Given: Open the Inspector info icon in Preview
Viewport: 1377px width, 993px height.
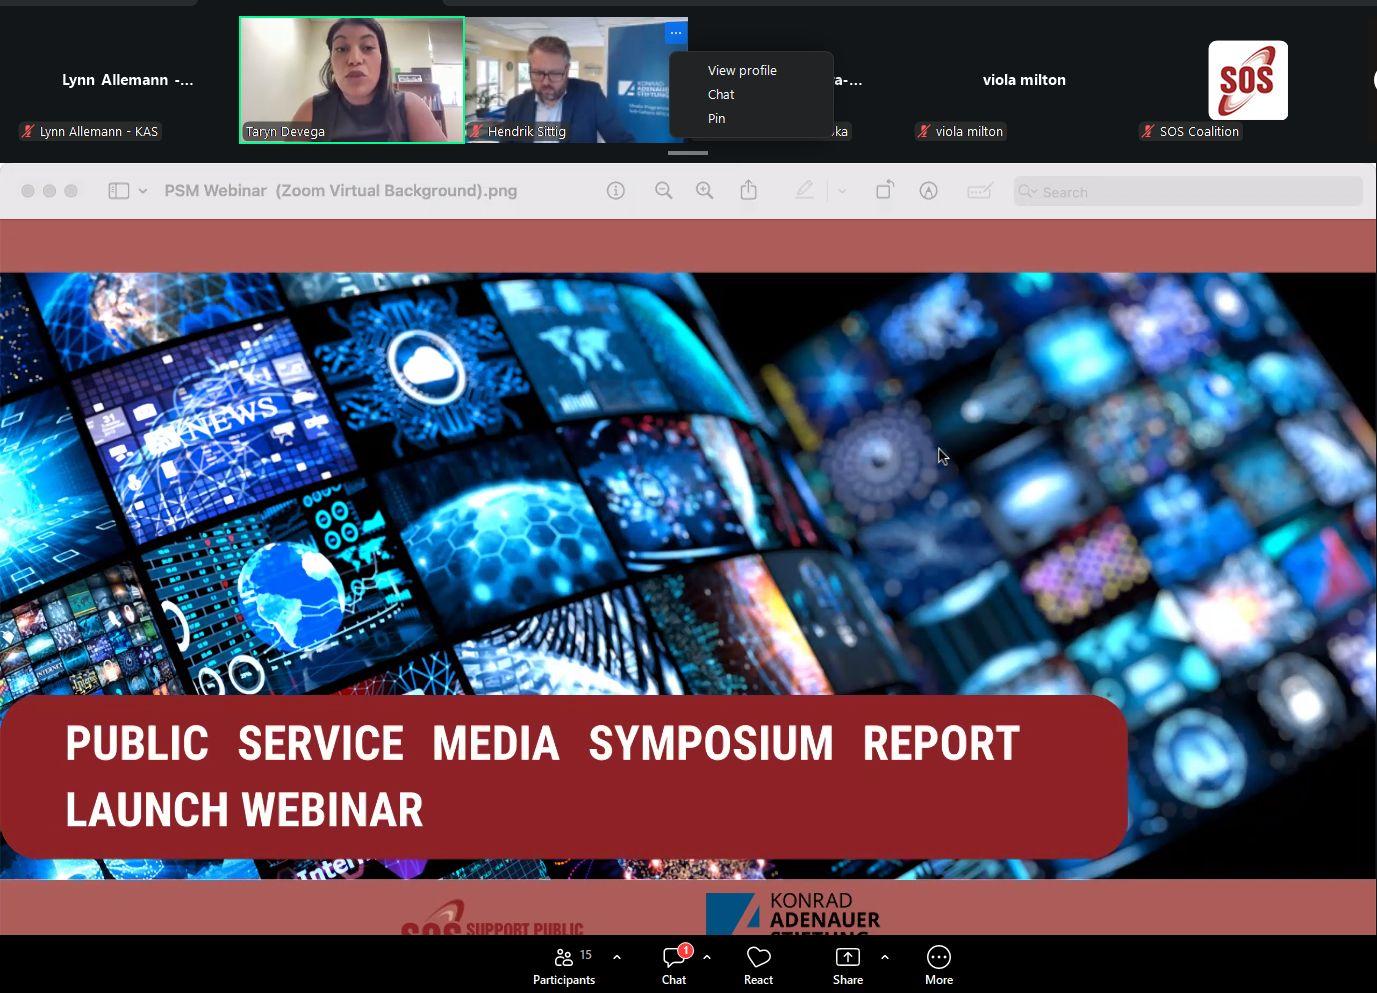Looking at the screenshot, I should (x=616, y=190).
